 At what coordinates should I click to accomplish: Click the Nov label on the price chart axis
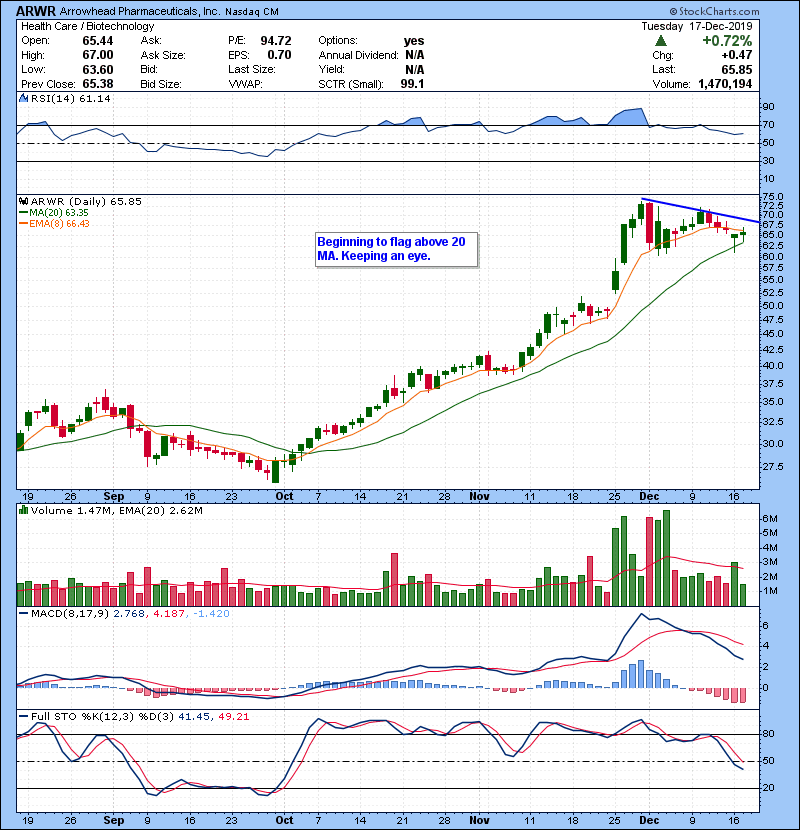[x=478, y=495]
